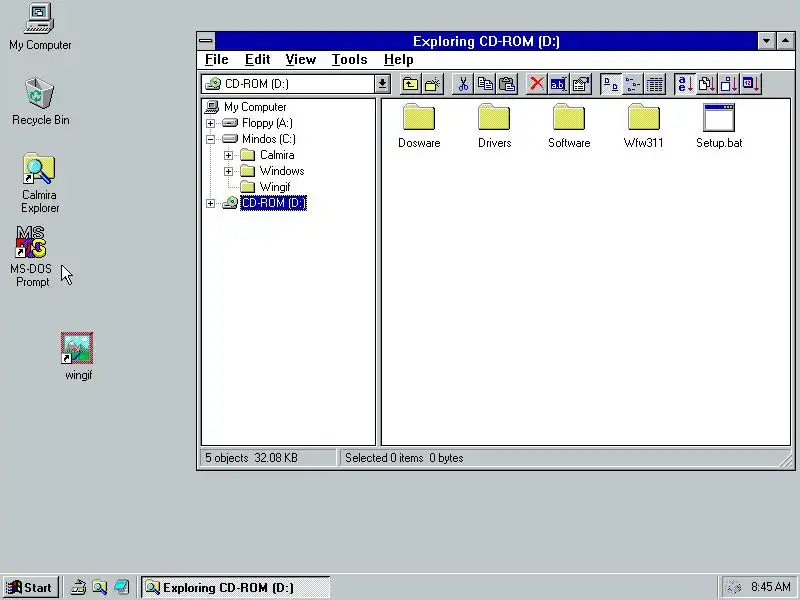Maximize the Exploring CD-ROM window
Screen dimensions: 800x600
[x=785, y=41]
